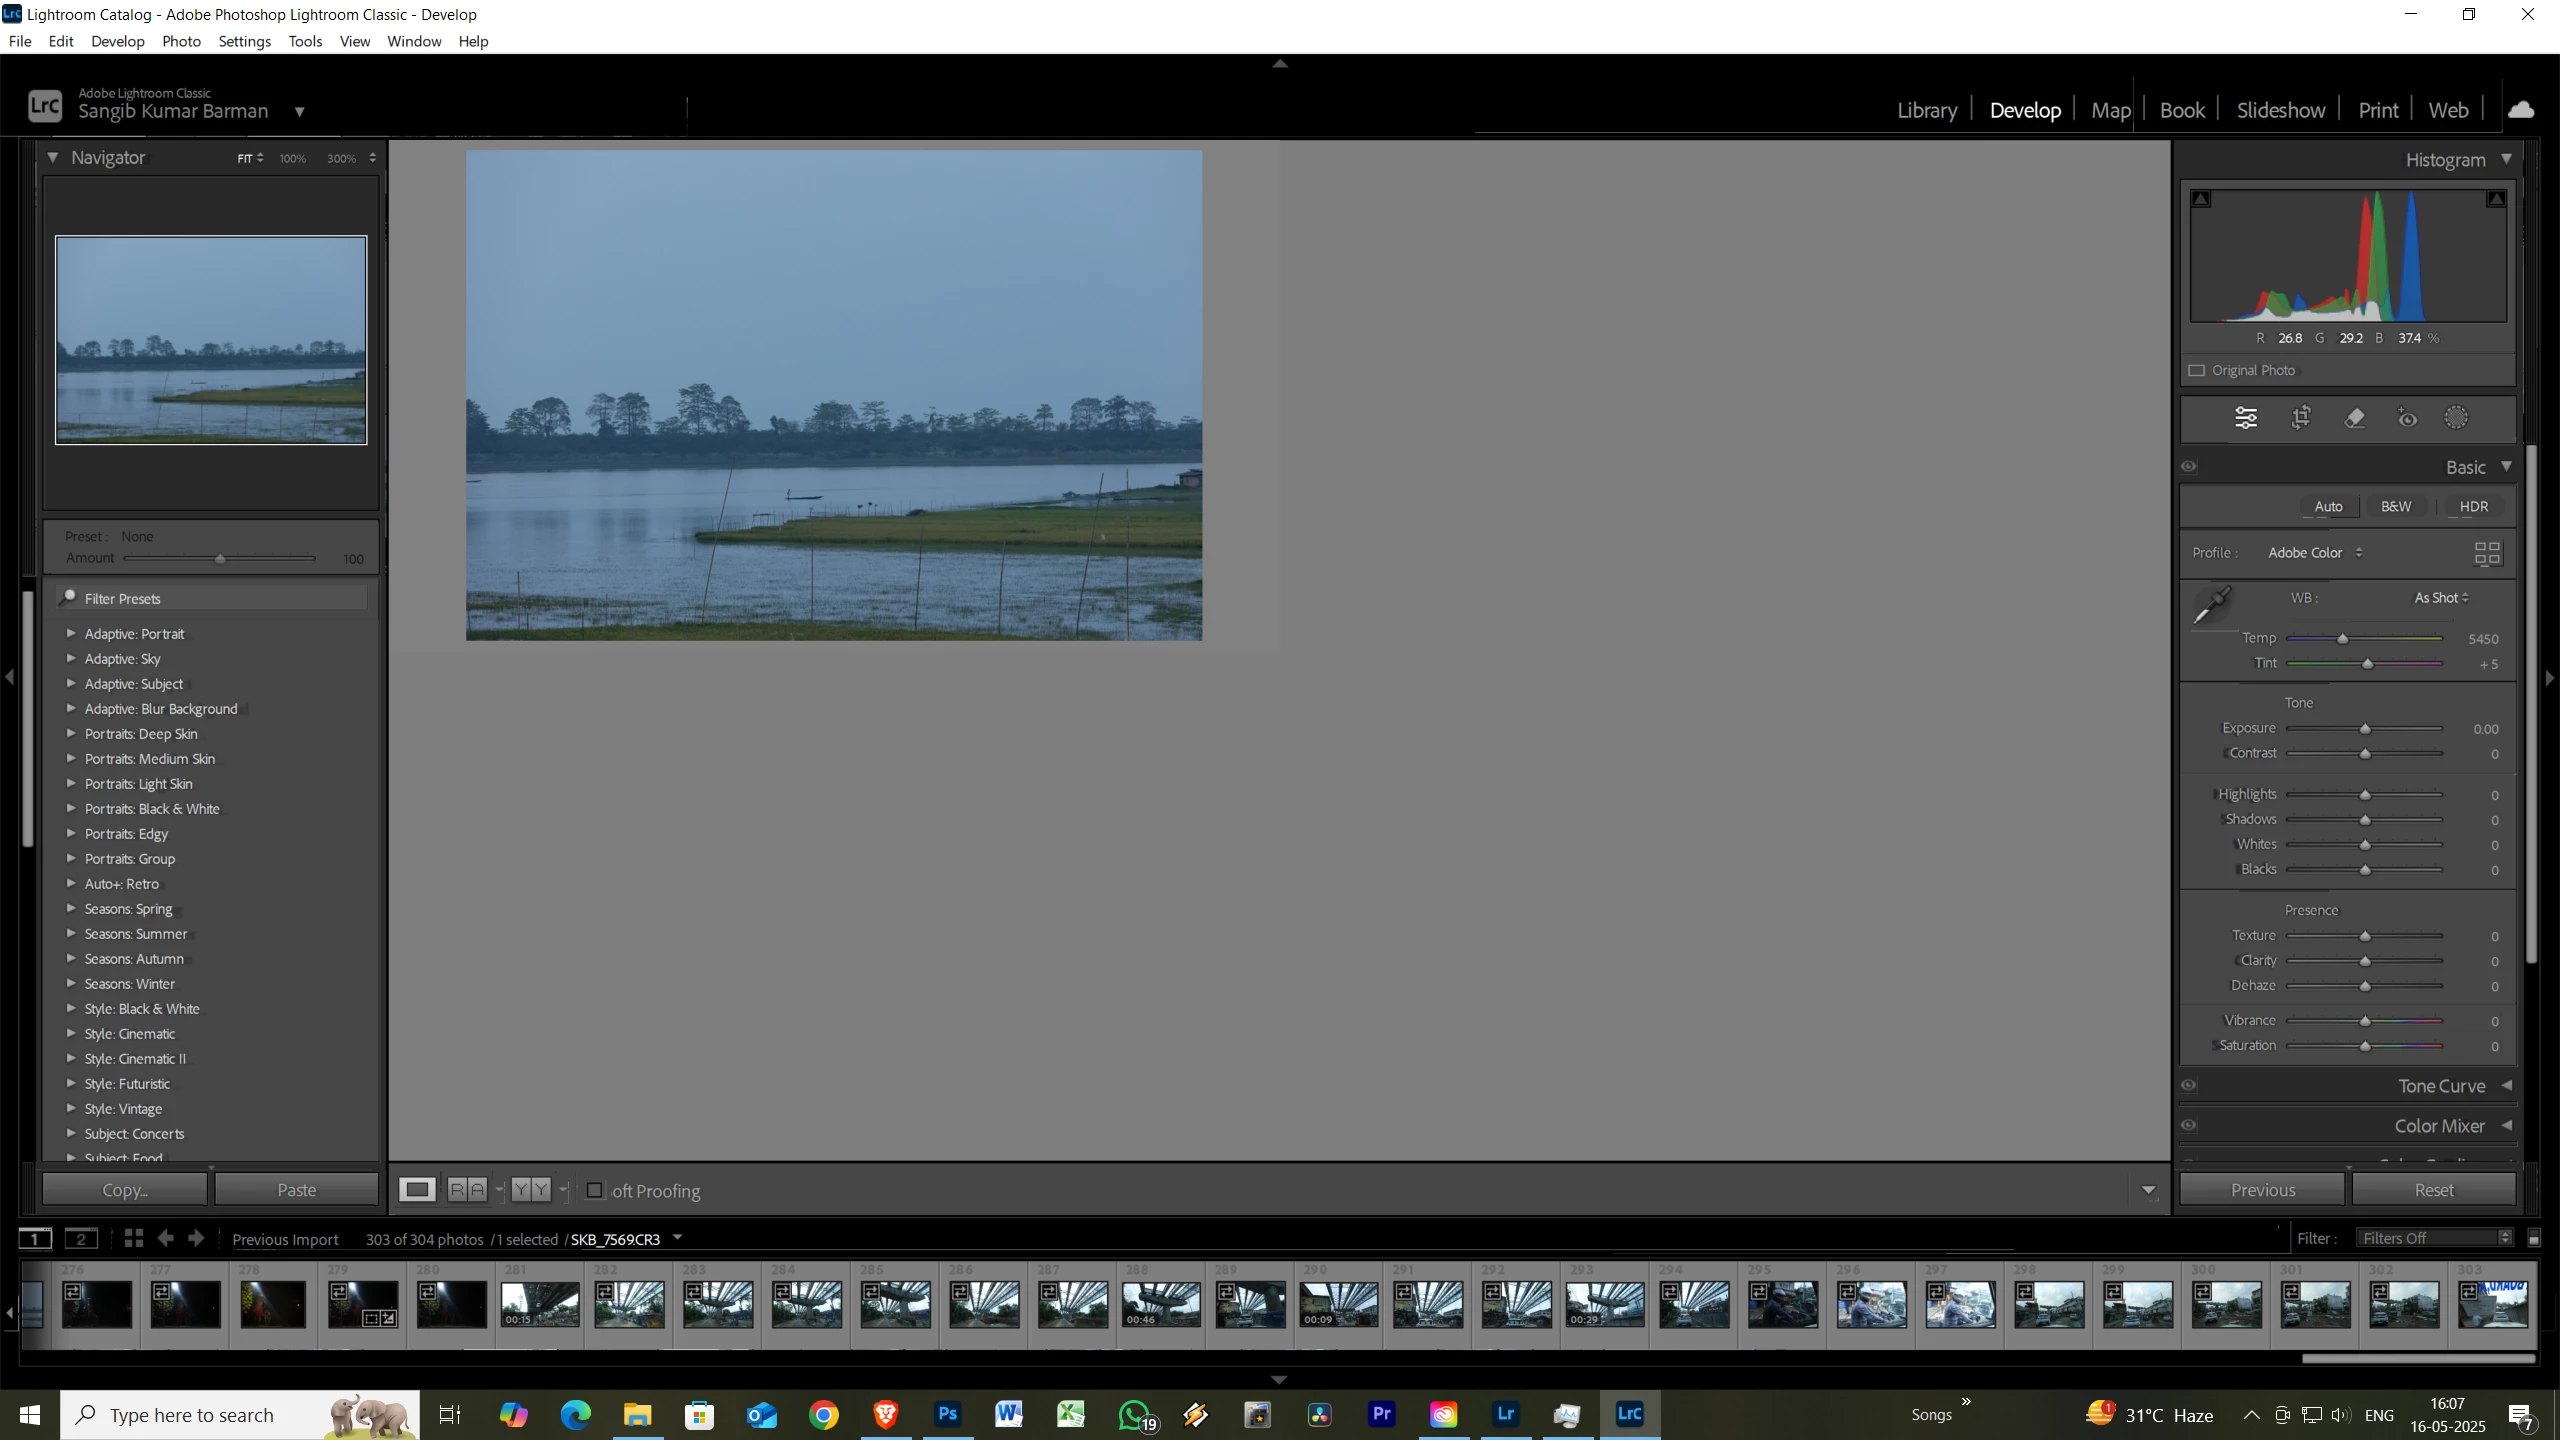The height and width of the screenshot is (1440, 2560).
Task: Open Photoshop from the taskbar
Action: (947, 1414)
